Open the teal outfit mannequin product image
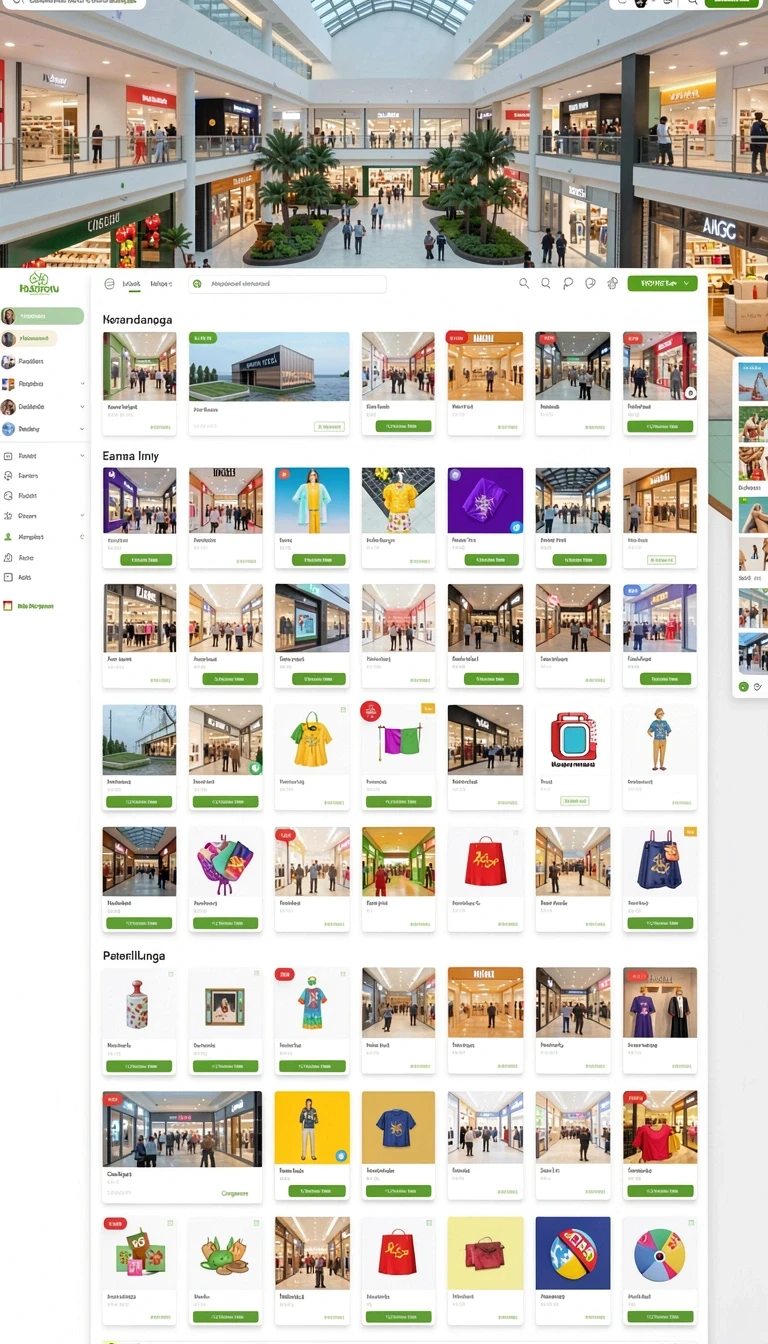 point(312,500)
